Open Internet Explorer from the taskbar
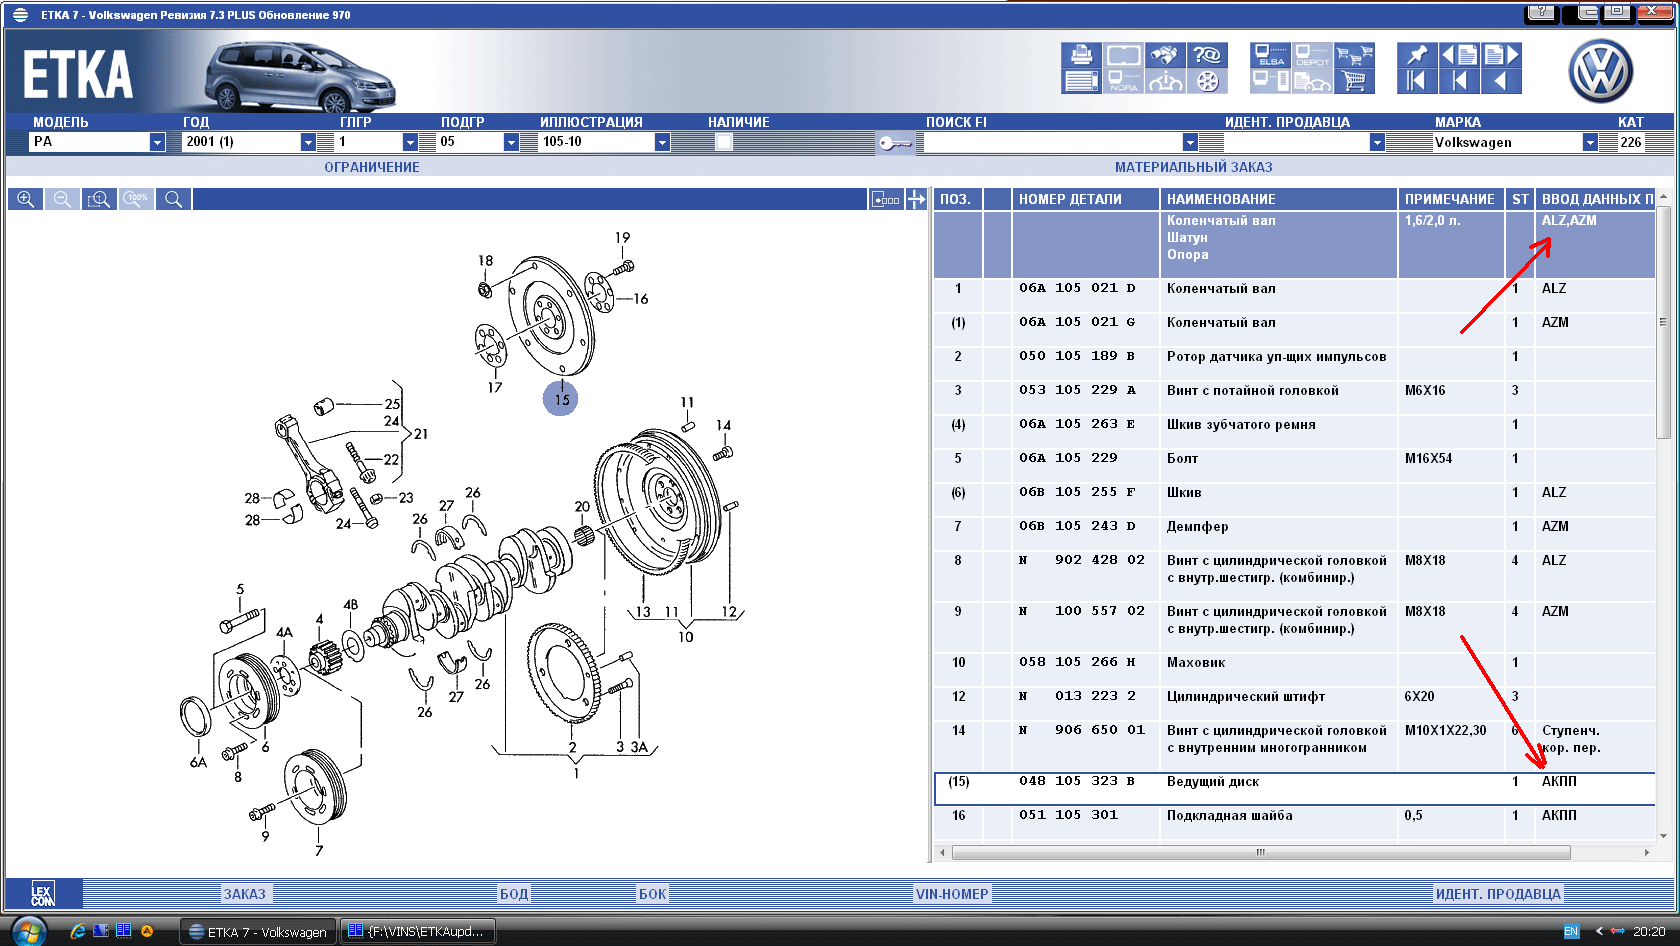The image size is (1680, 946). point(77,931)
